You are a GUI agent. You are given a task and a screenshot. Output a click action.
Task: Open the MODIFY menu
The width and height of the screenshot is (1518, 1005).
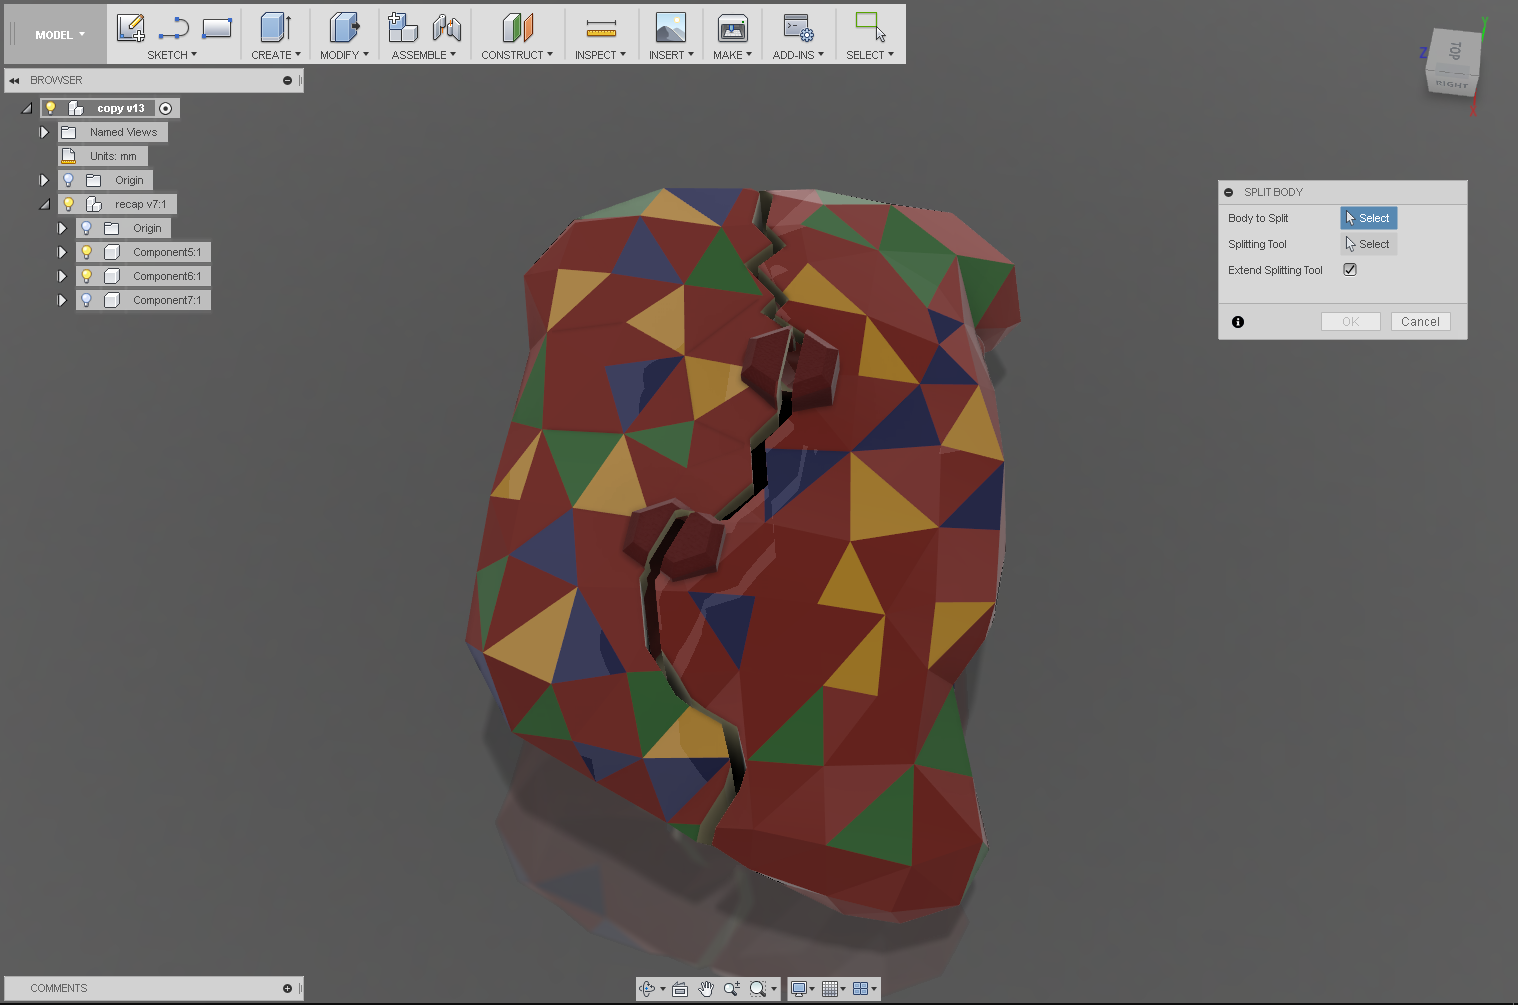click(344, 55)
